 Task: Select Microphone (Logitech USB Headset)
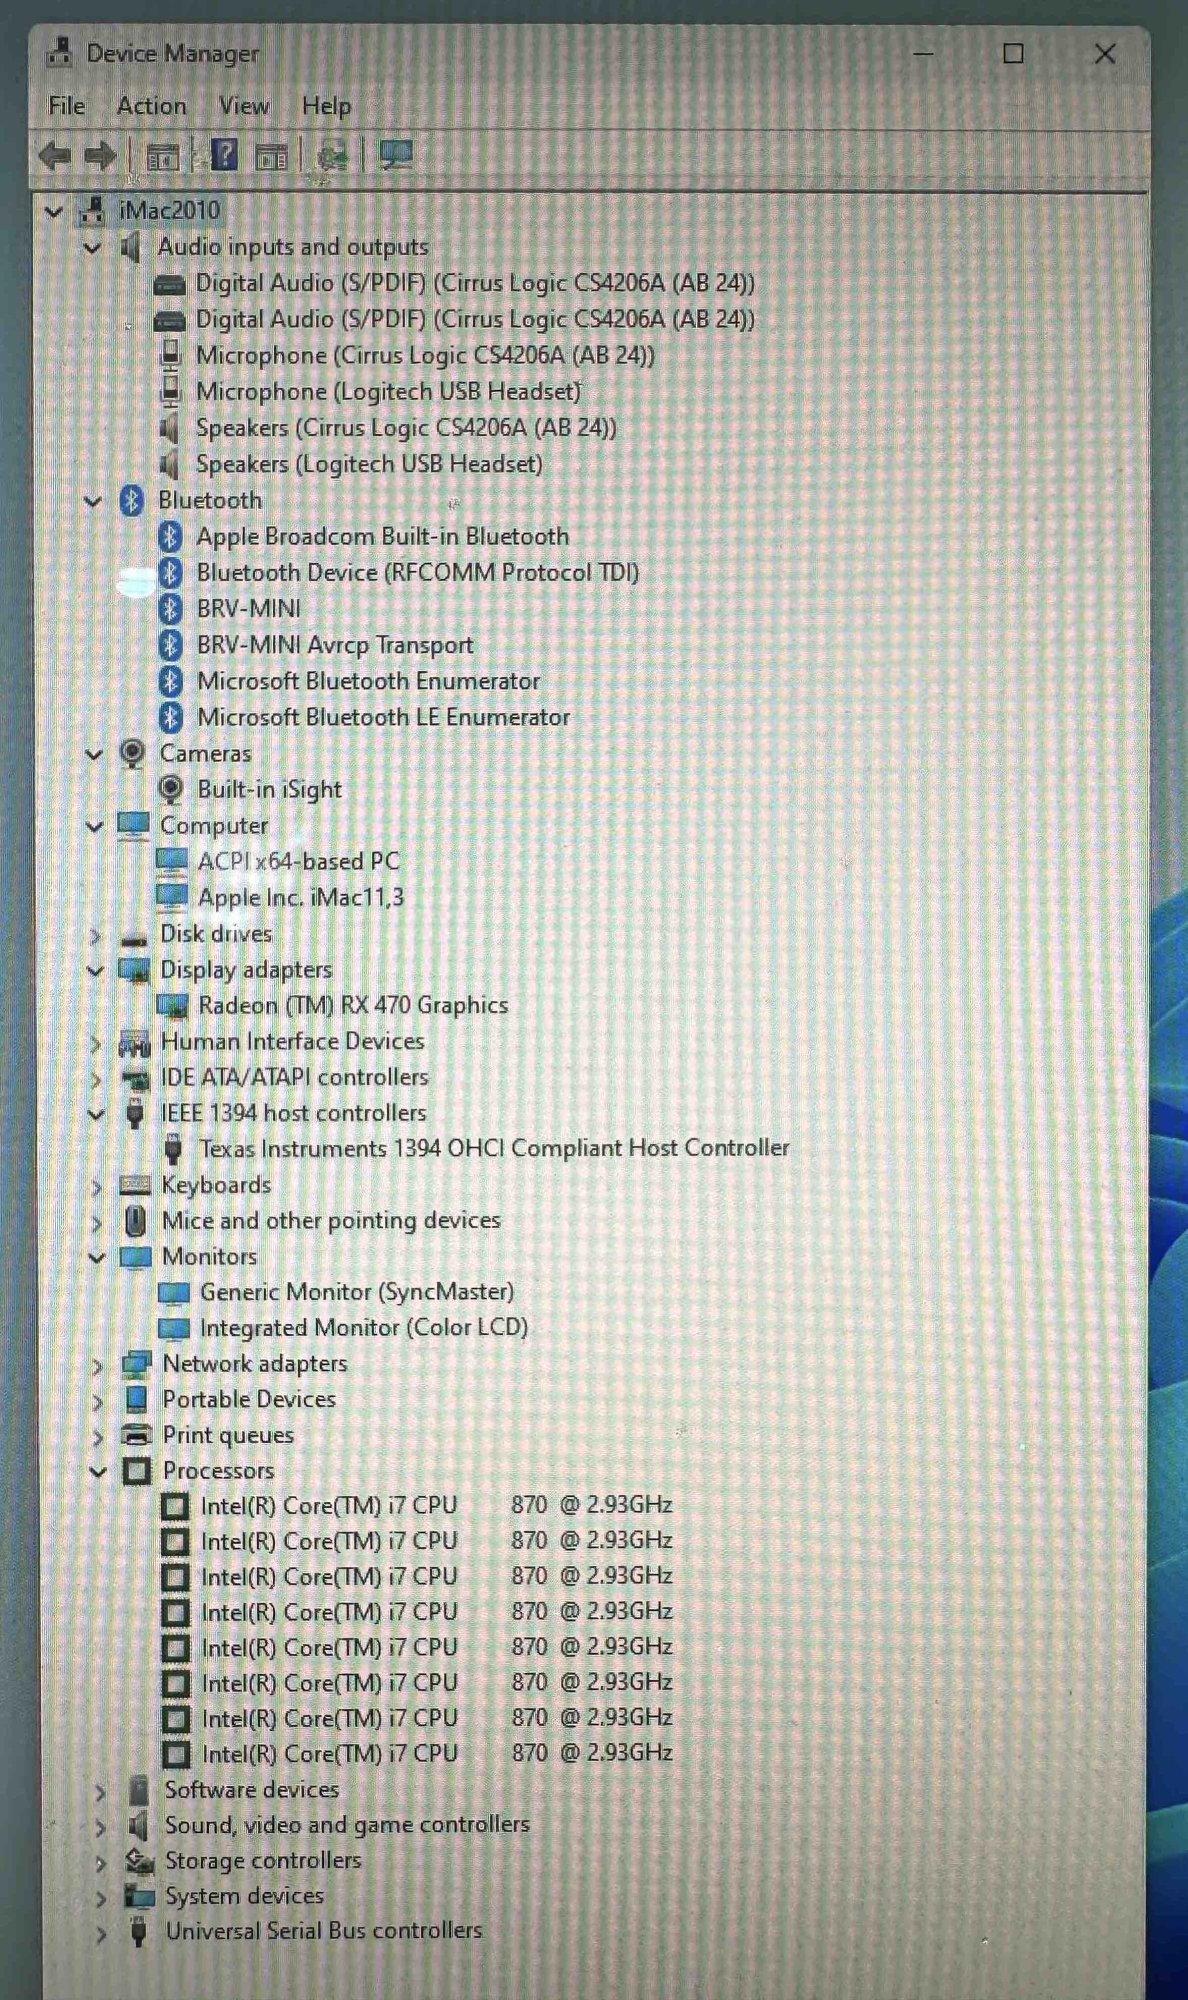[x=388, y=391]
